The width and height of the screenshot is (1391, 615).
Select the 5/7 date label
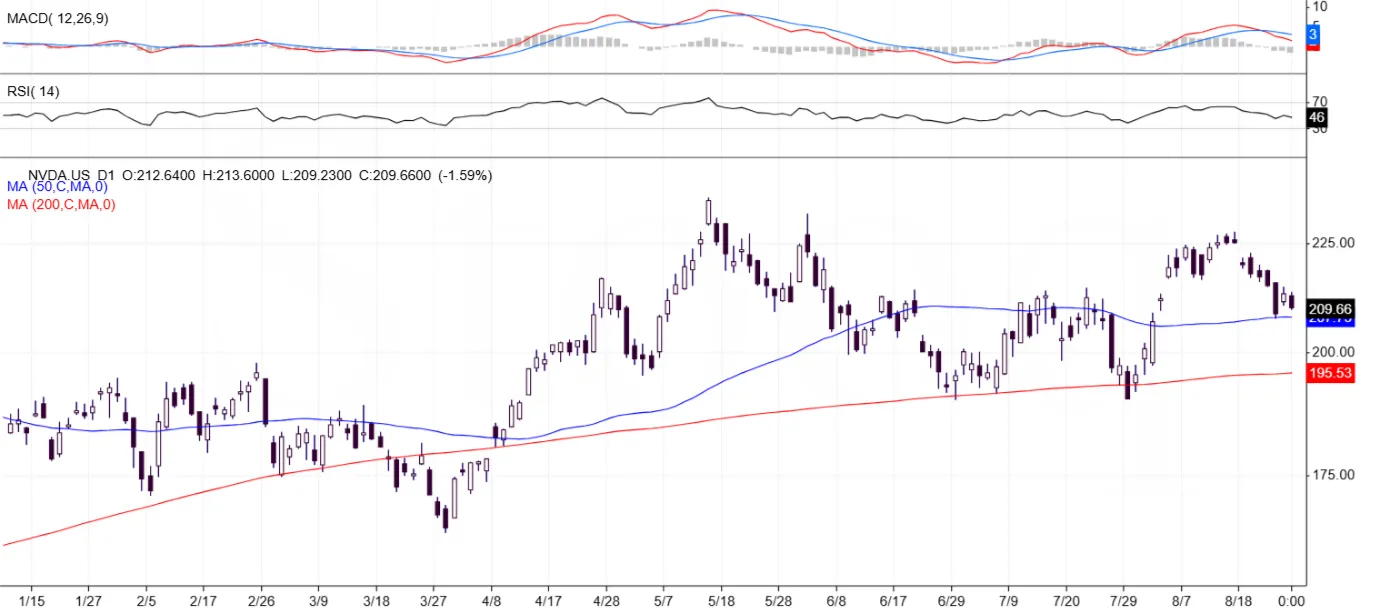(x=663, y=600)
